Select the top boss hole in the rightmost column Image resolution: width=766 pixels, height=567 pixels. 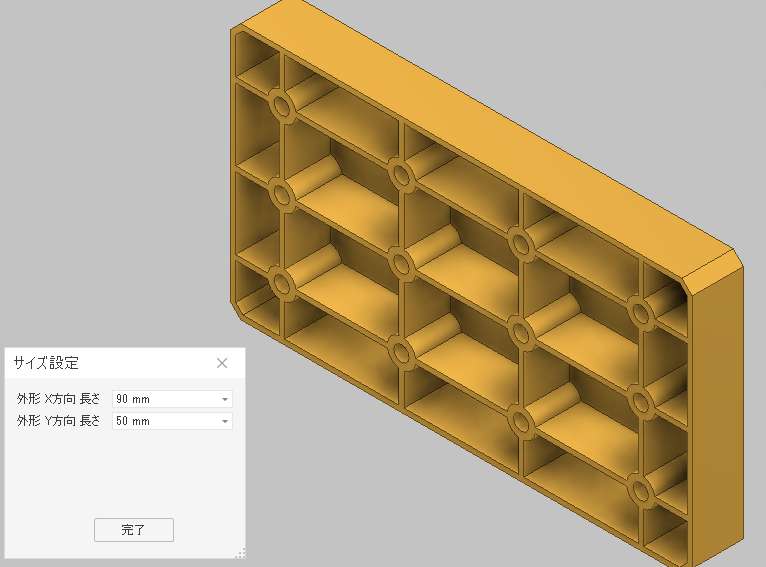click(x=641, y=312)
